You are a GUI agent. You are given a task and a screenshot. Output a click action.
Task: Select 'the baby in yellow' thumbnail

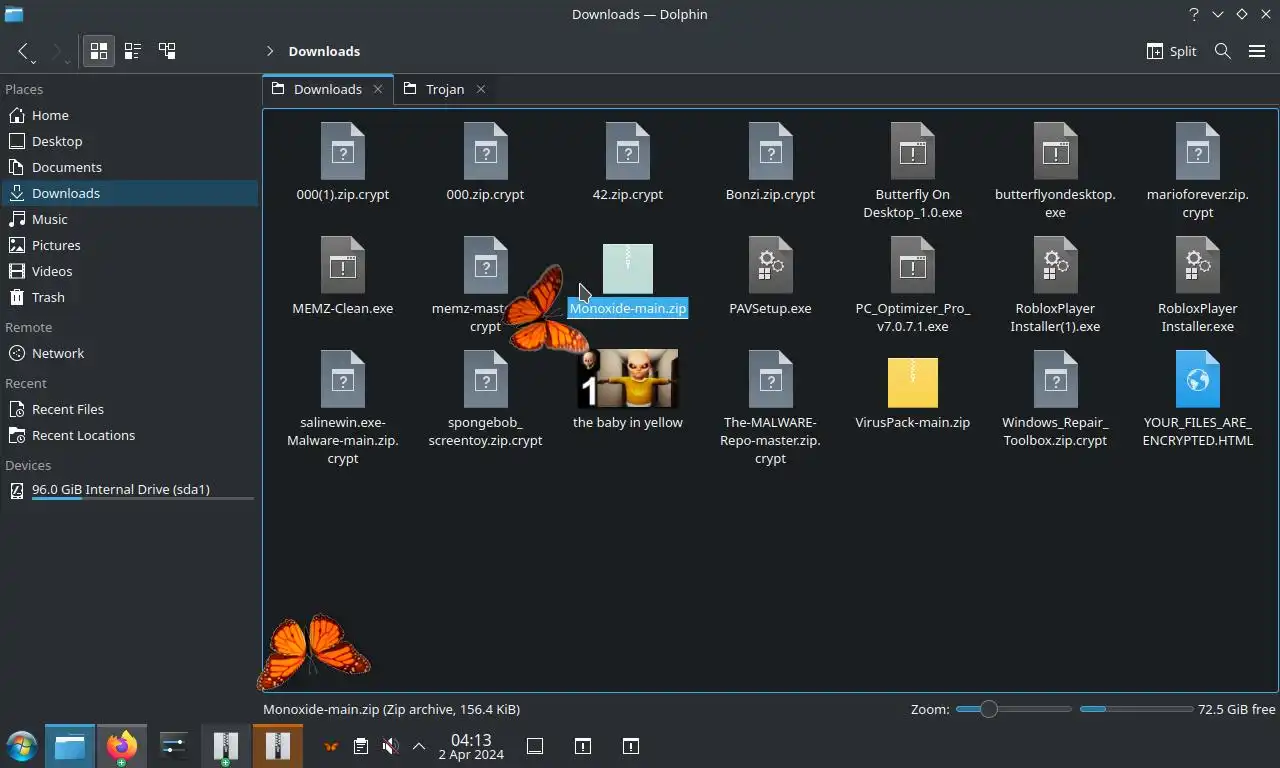coord(628,379)
